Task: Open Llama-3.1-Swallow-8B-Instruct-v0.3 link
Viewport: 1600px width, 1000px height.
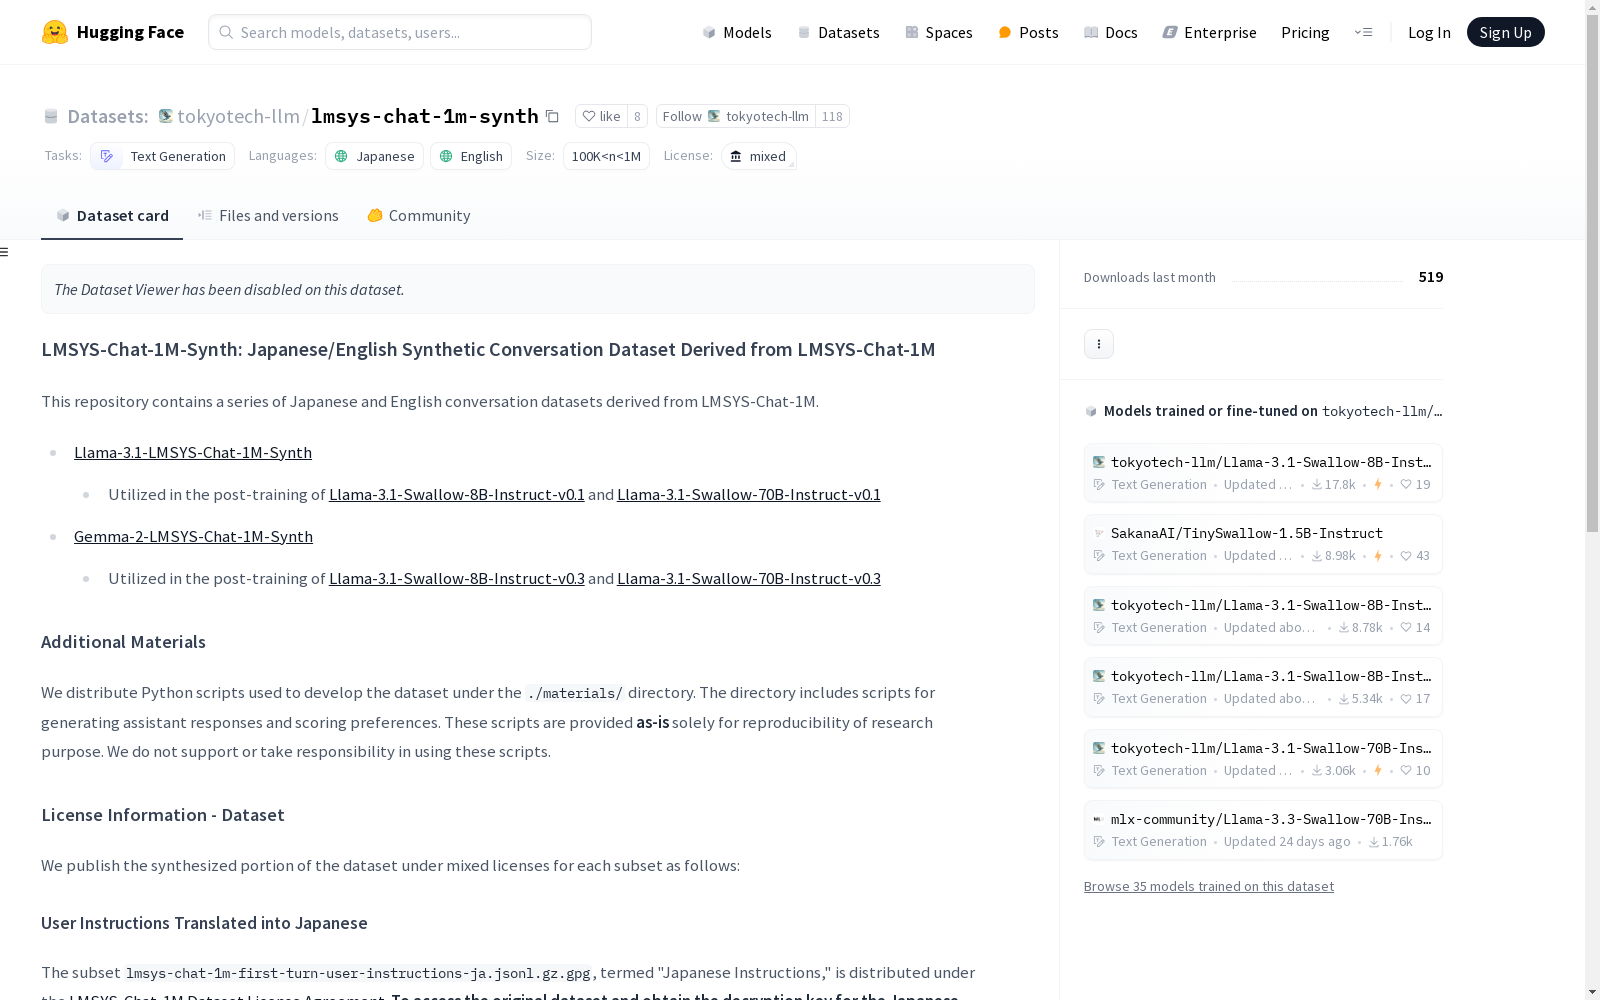Action: 457,578
